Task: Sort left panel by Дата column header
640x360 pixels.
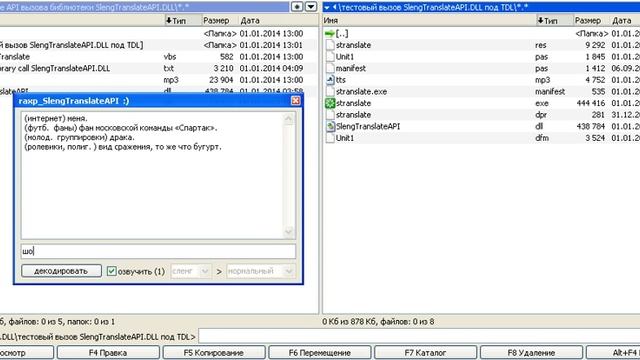Action: 278,20
